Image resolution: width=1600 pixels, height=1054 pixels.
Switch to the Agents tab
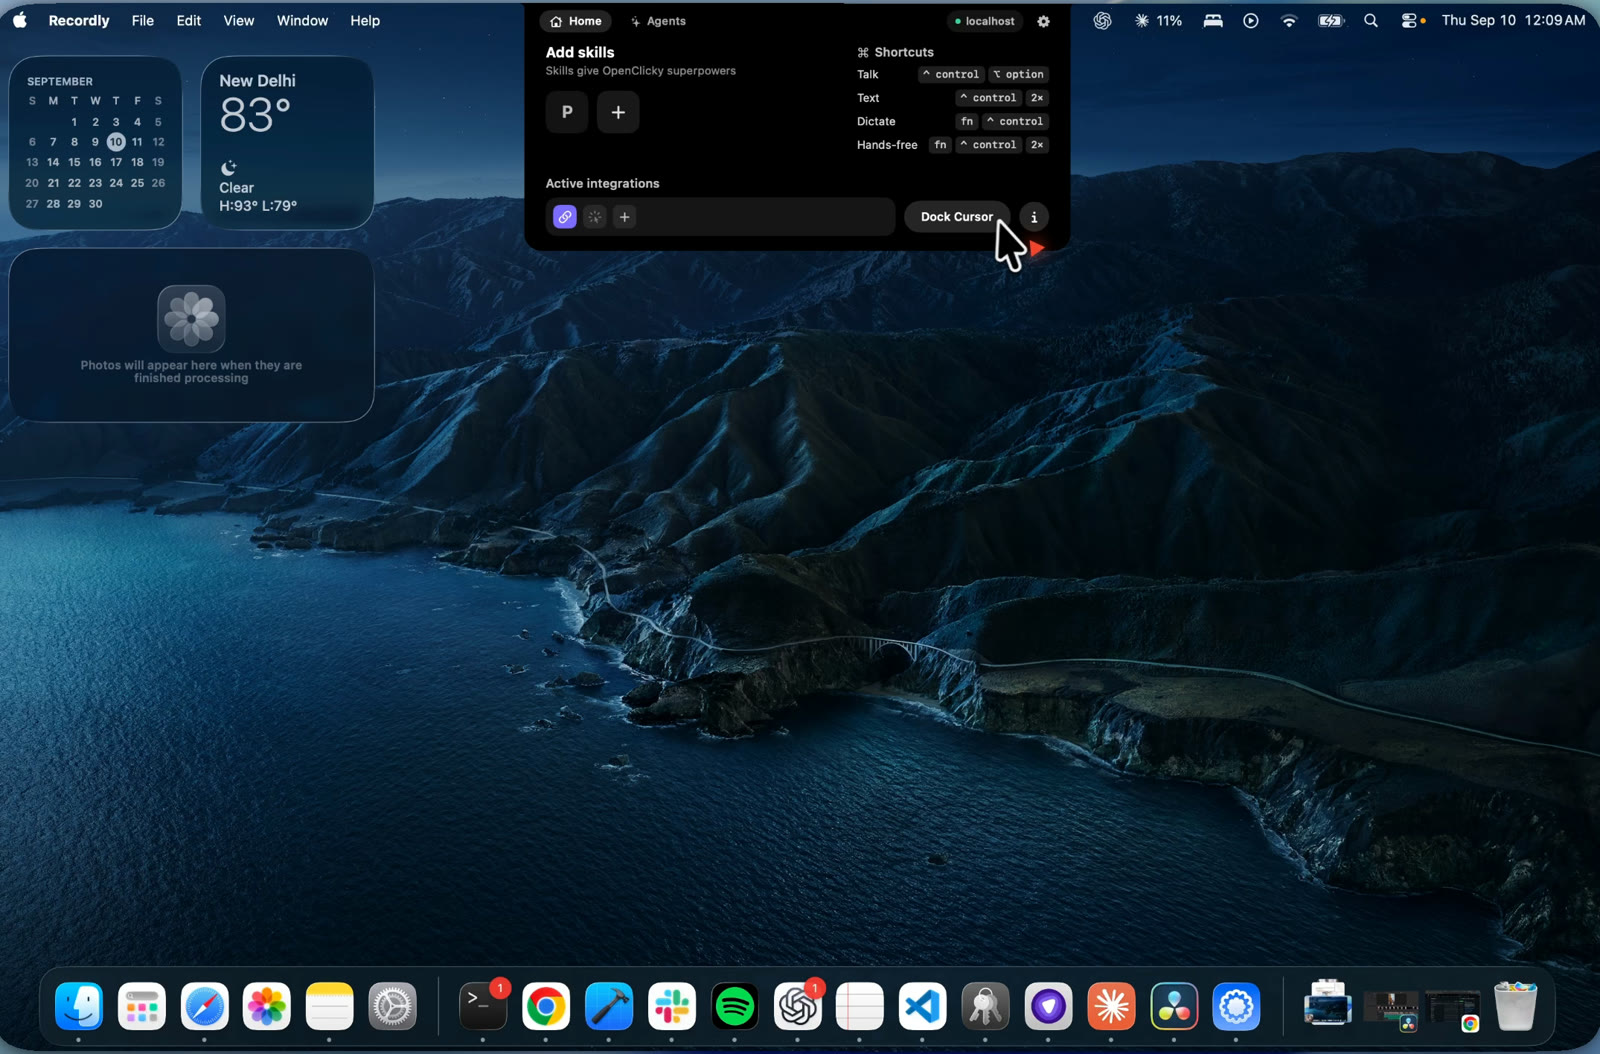pyautogui.click(x=658, y=21)
